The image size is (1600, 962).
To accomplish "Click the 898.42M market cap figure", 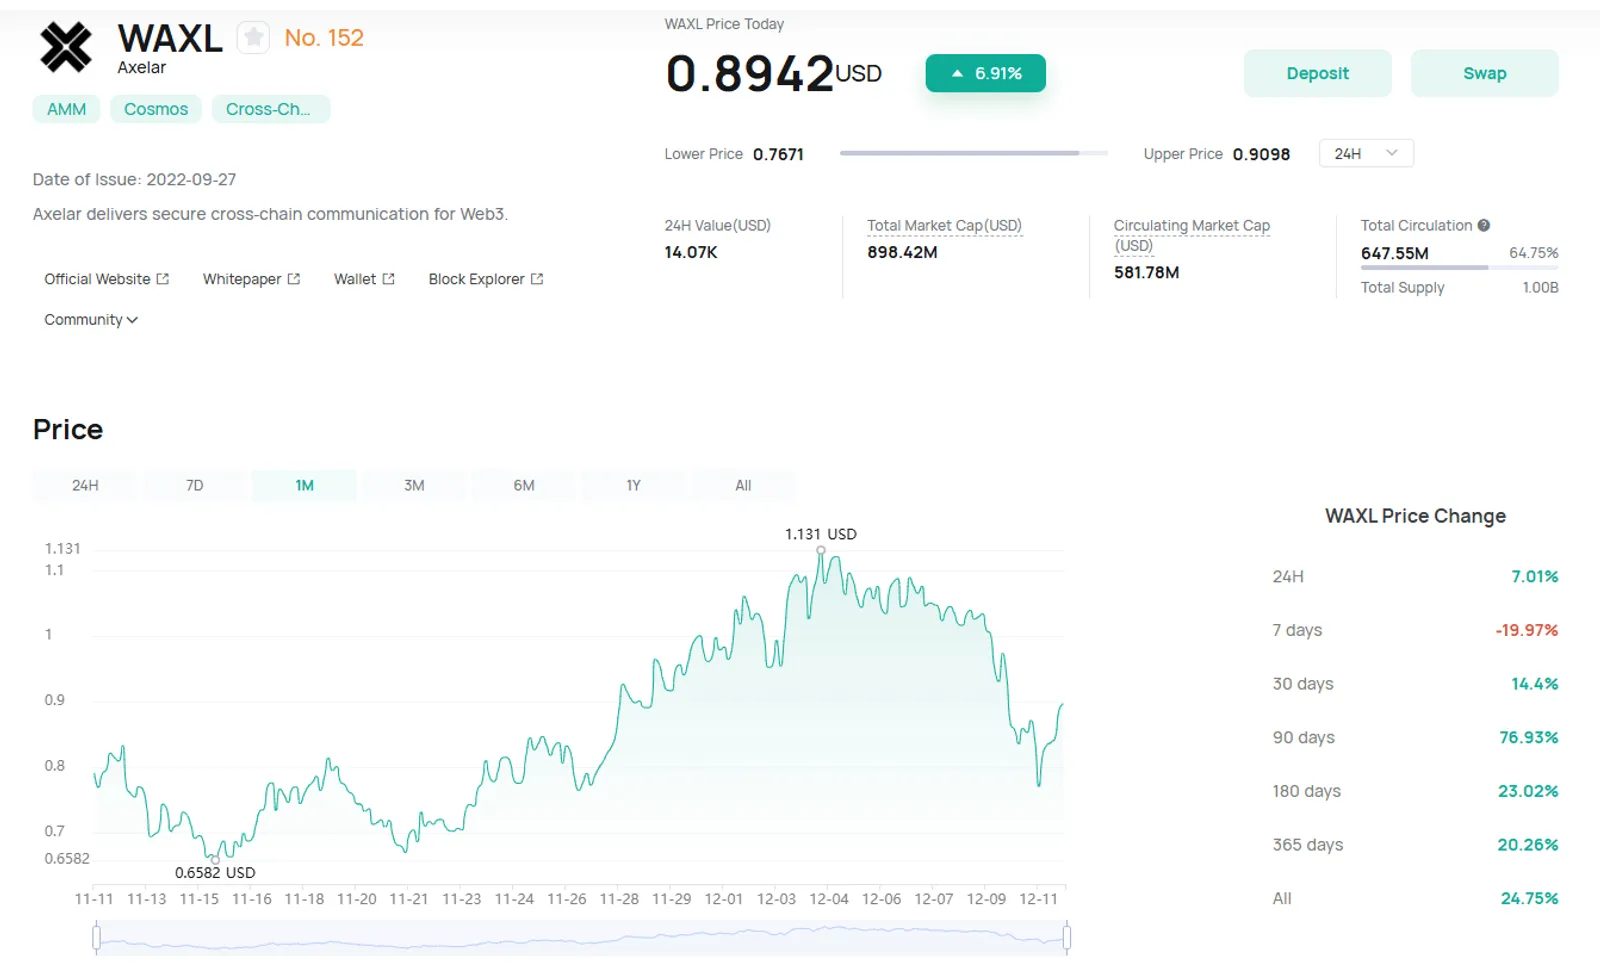I will tap(902, 252).
